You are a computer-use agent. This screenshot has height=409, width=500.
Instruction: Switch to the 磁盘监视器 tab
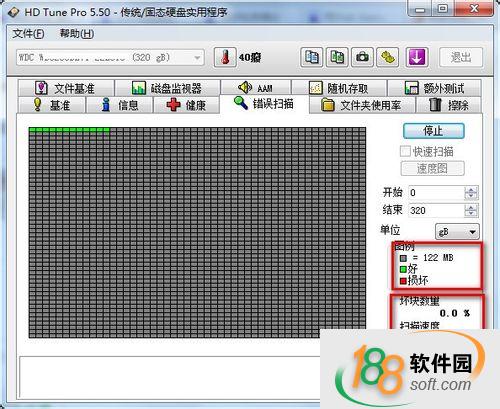pos(167,88)
